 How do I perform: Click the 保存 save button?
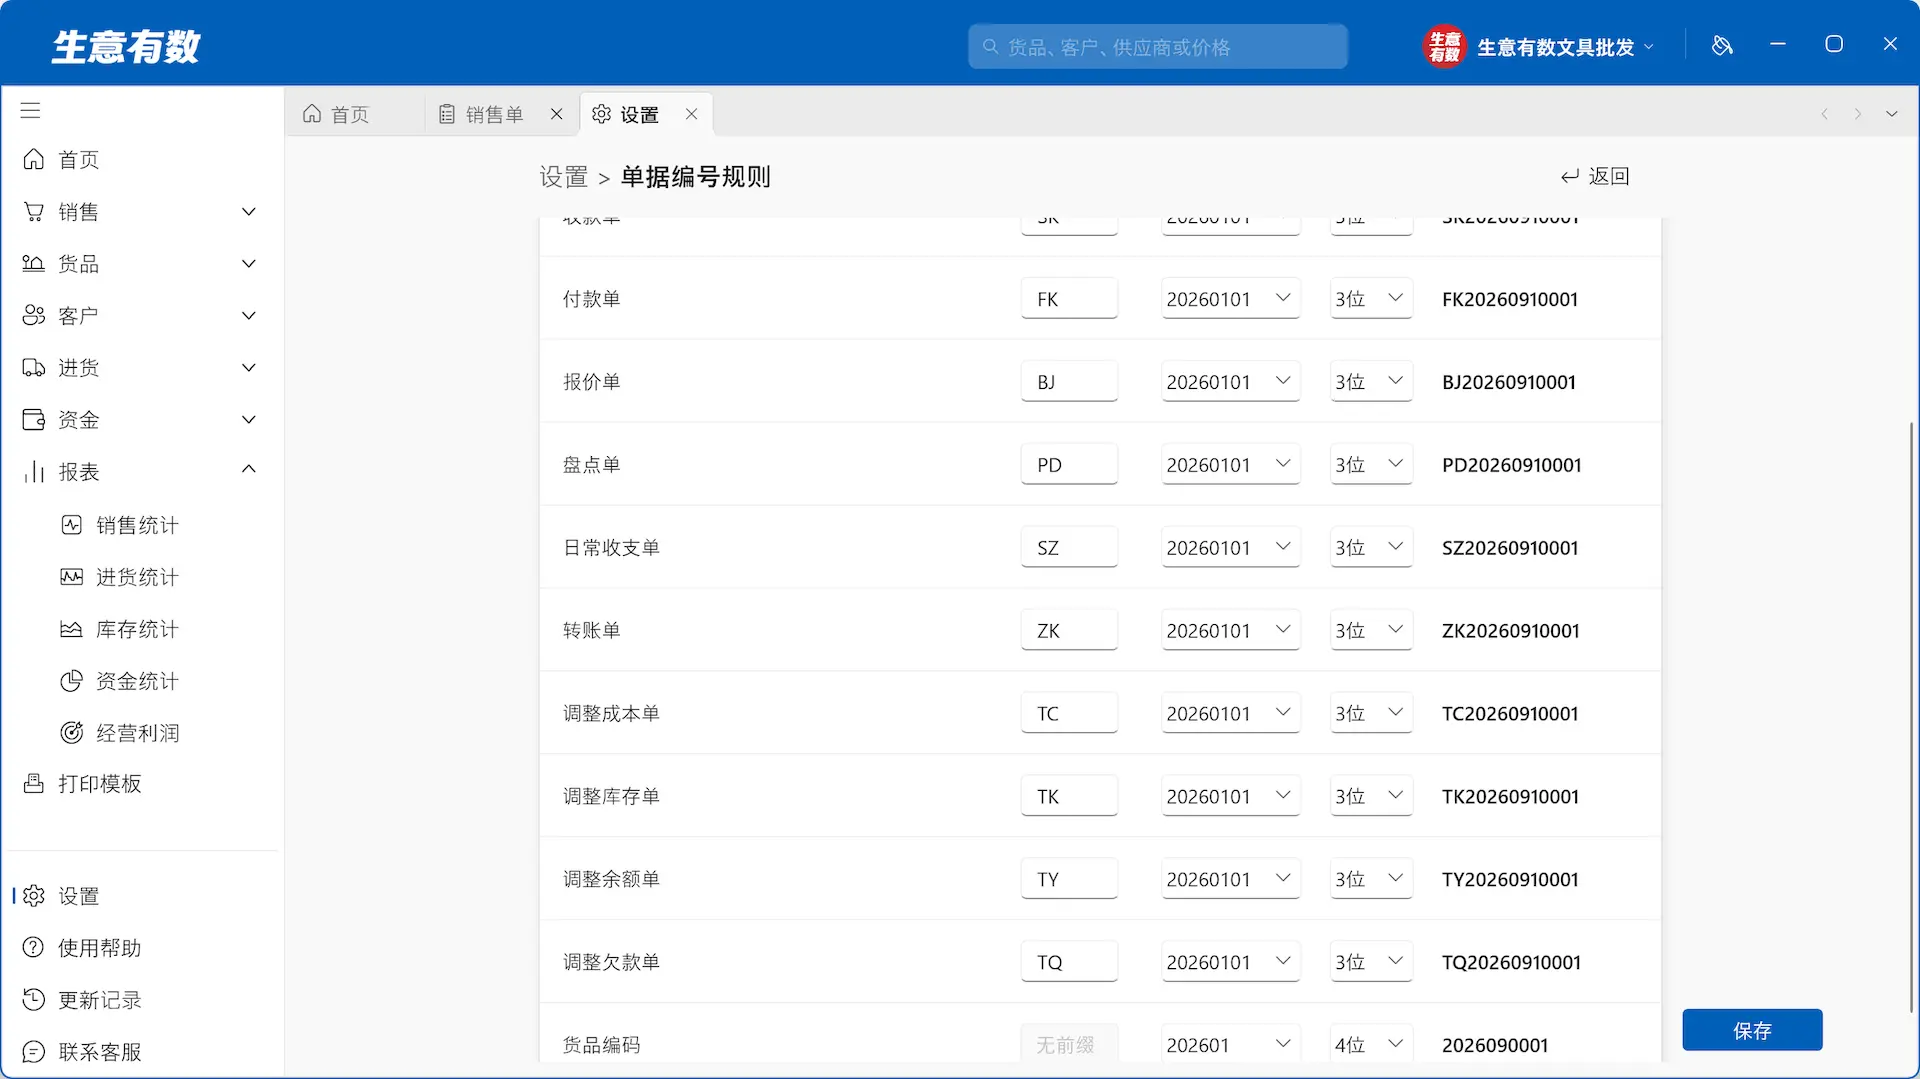pos(1752,1030)
